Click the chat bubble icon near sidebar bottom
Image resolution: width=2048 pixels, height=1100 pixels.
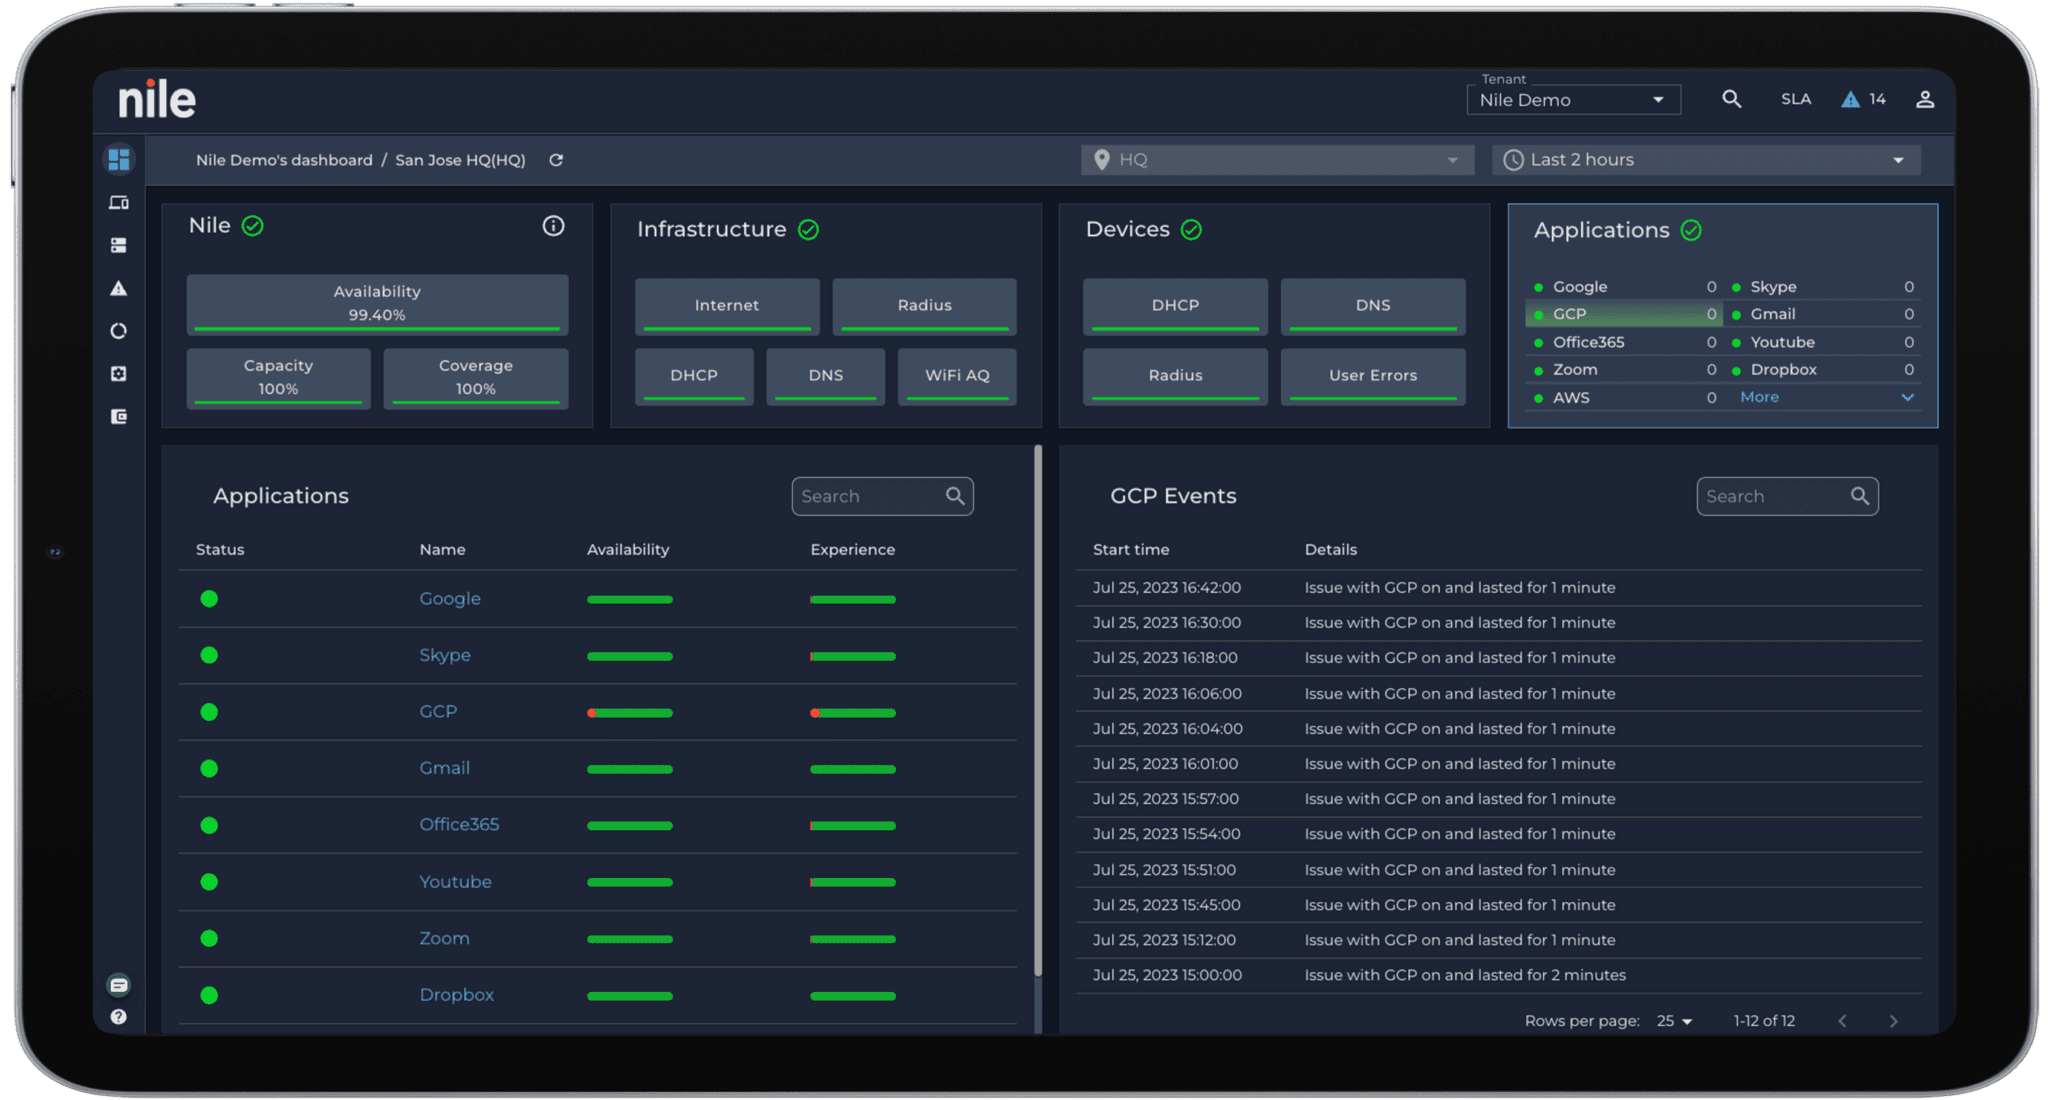click(x=118, y=985)
